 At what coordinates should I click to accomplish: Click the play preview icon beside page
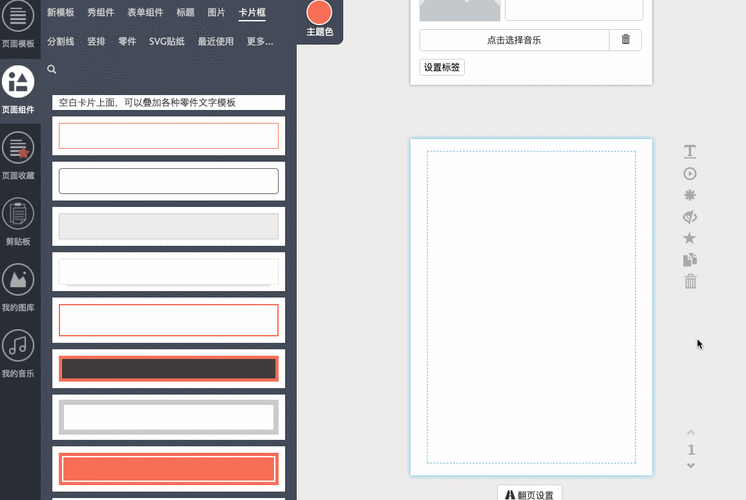[690, 174]
